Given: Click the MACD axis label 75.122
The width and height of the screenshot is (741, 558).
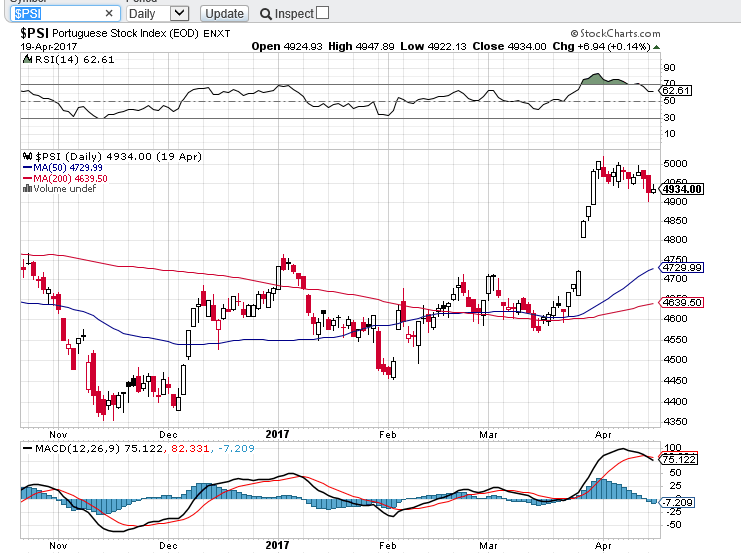Looking at the screenshot, I should (679, 459).
